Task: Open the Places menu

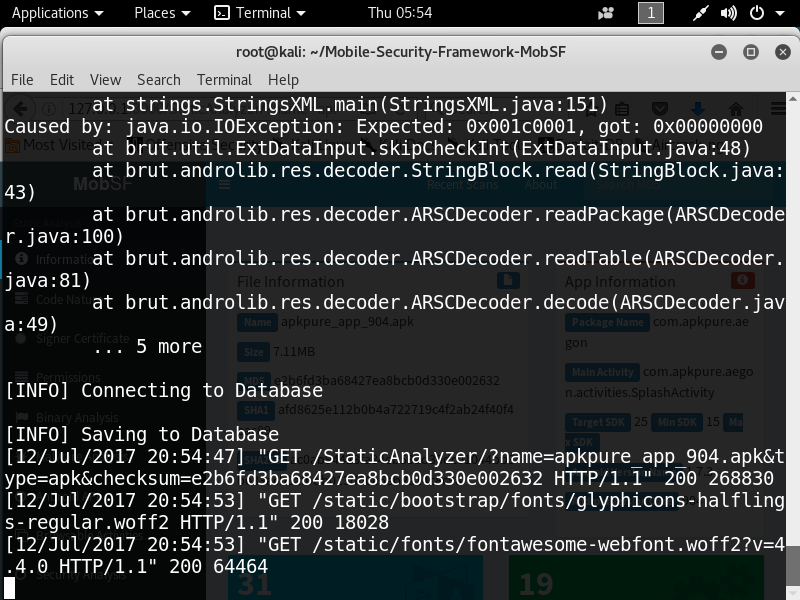Action: (x=162, y=13)
